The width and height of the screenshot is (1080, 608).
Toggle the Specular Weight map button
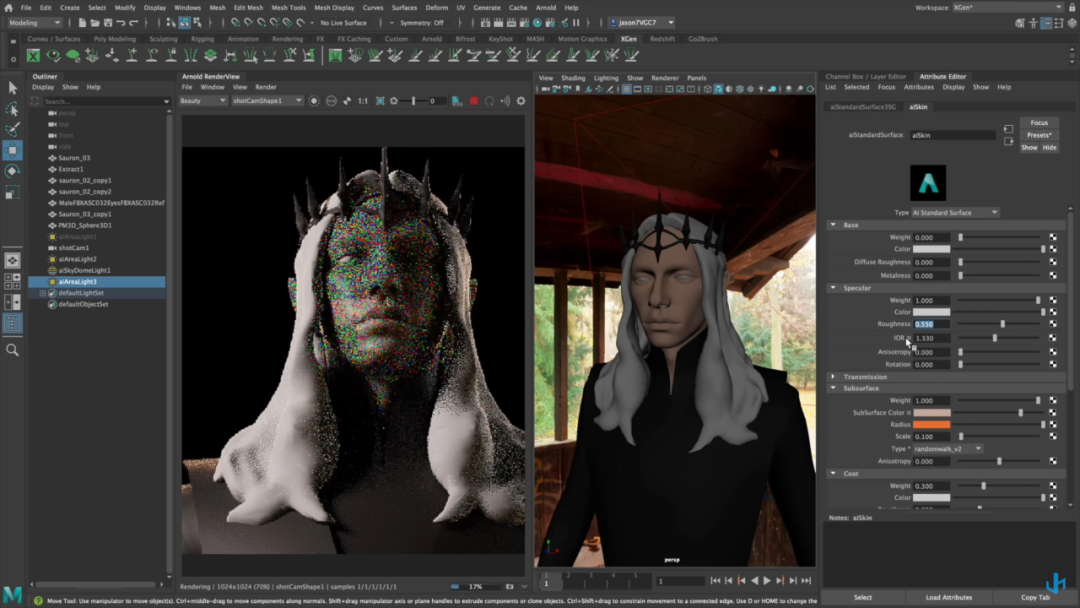coord(1053,300)
